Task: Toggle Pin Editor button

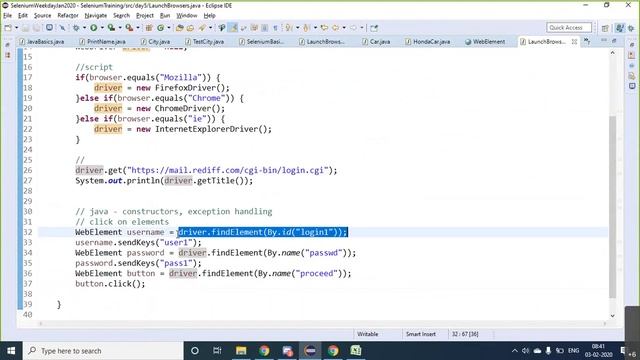Action: pos(374,28)
